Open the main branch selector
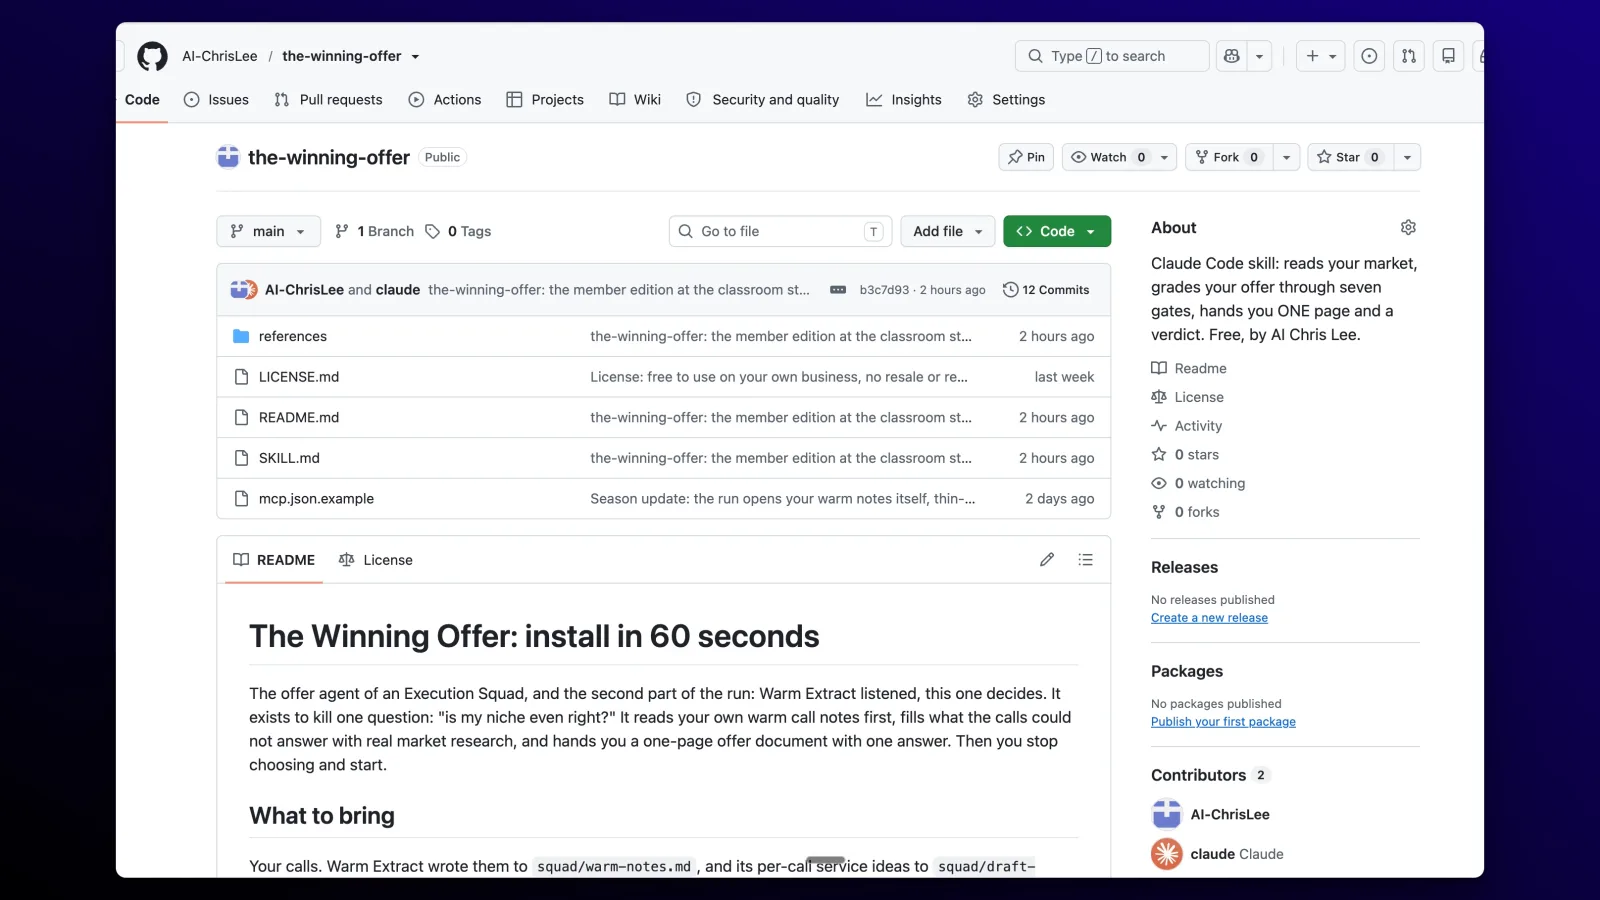 click(268, 231)
